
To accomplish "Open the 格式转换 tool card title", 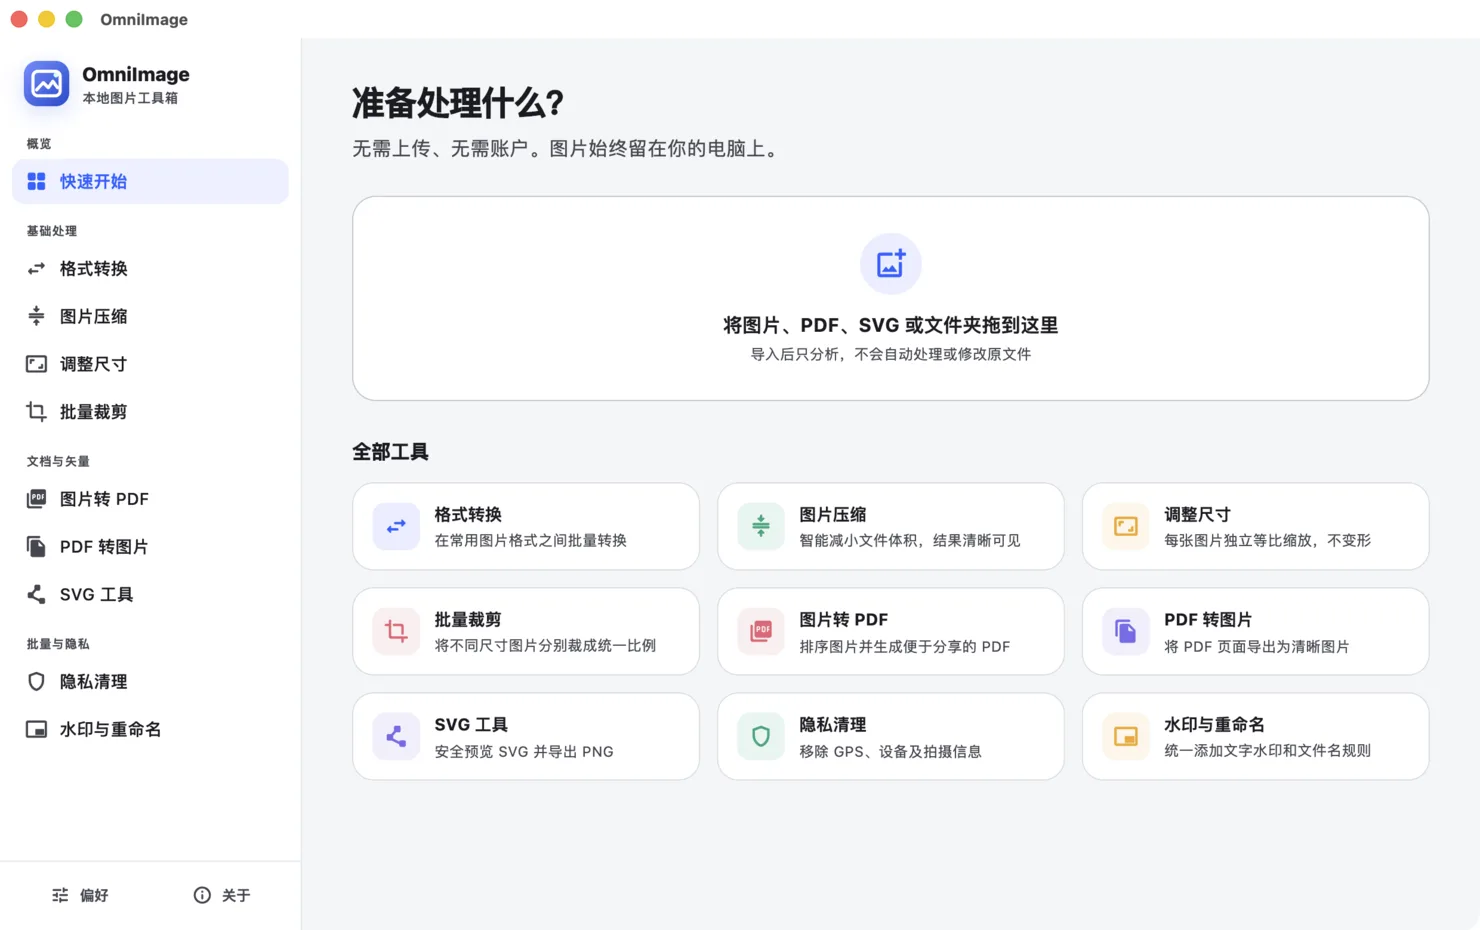I will coord(468,514).
